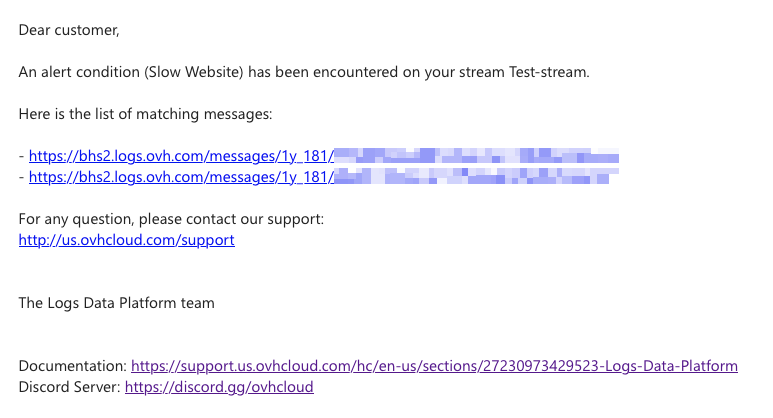Click 'Here is the list of matching messages:' line
This screenshot has width=773, height=418.
145,114
